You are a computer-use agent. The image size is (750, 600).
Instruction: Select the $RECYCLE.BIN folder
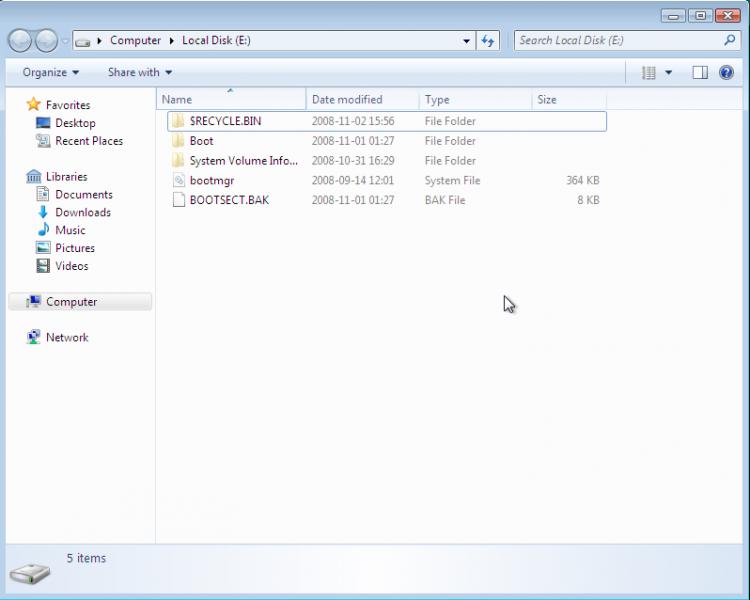387,121
